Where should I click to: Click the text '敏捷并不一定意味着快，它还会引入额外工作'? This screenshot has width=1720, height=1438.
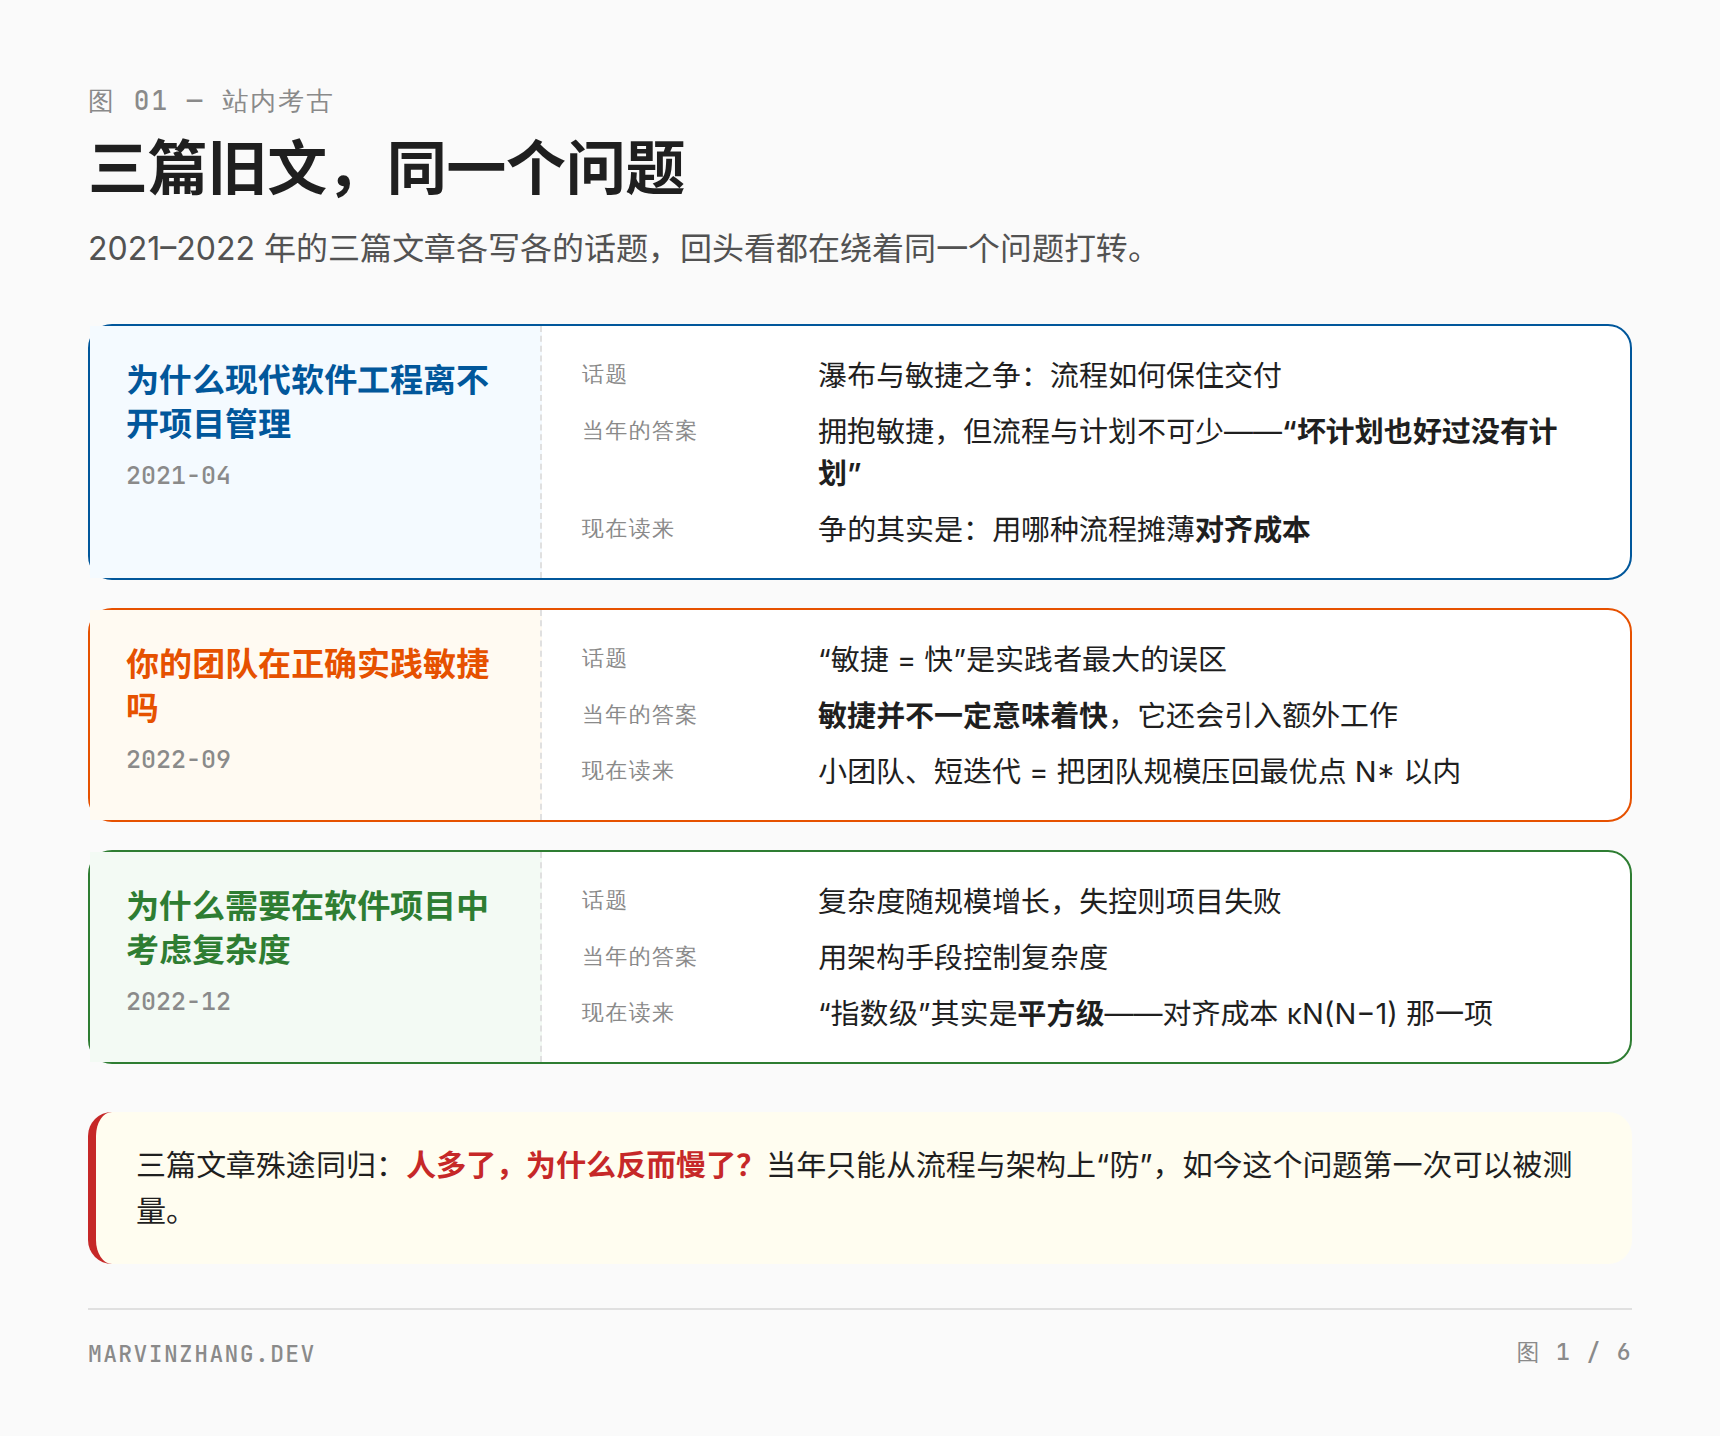click(1108, 716)
